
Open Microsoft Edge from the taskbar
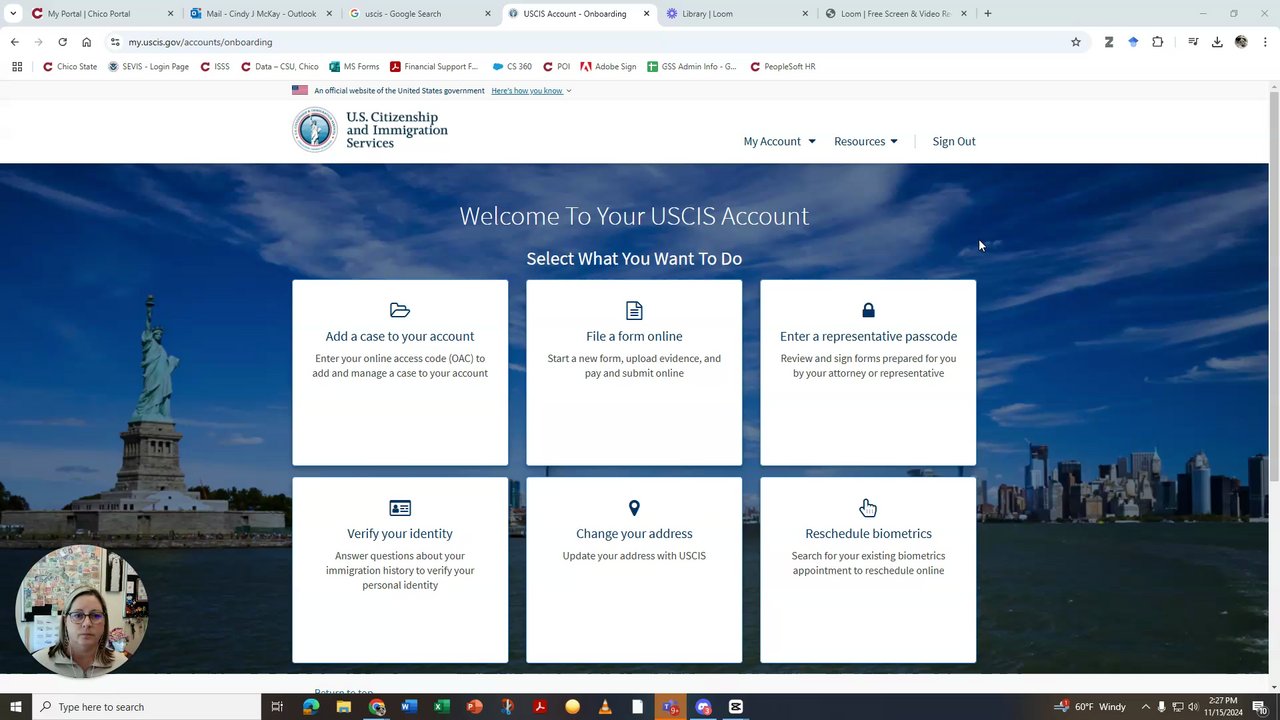[311, 707]
